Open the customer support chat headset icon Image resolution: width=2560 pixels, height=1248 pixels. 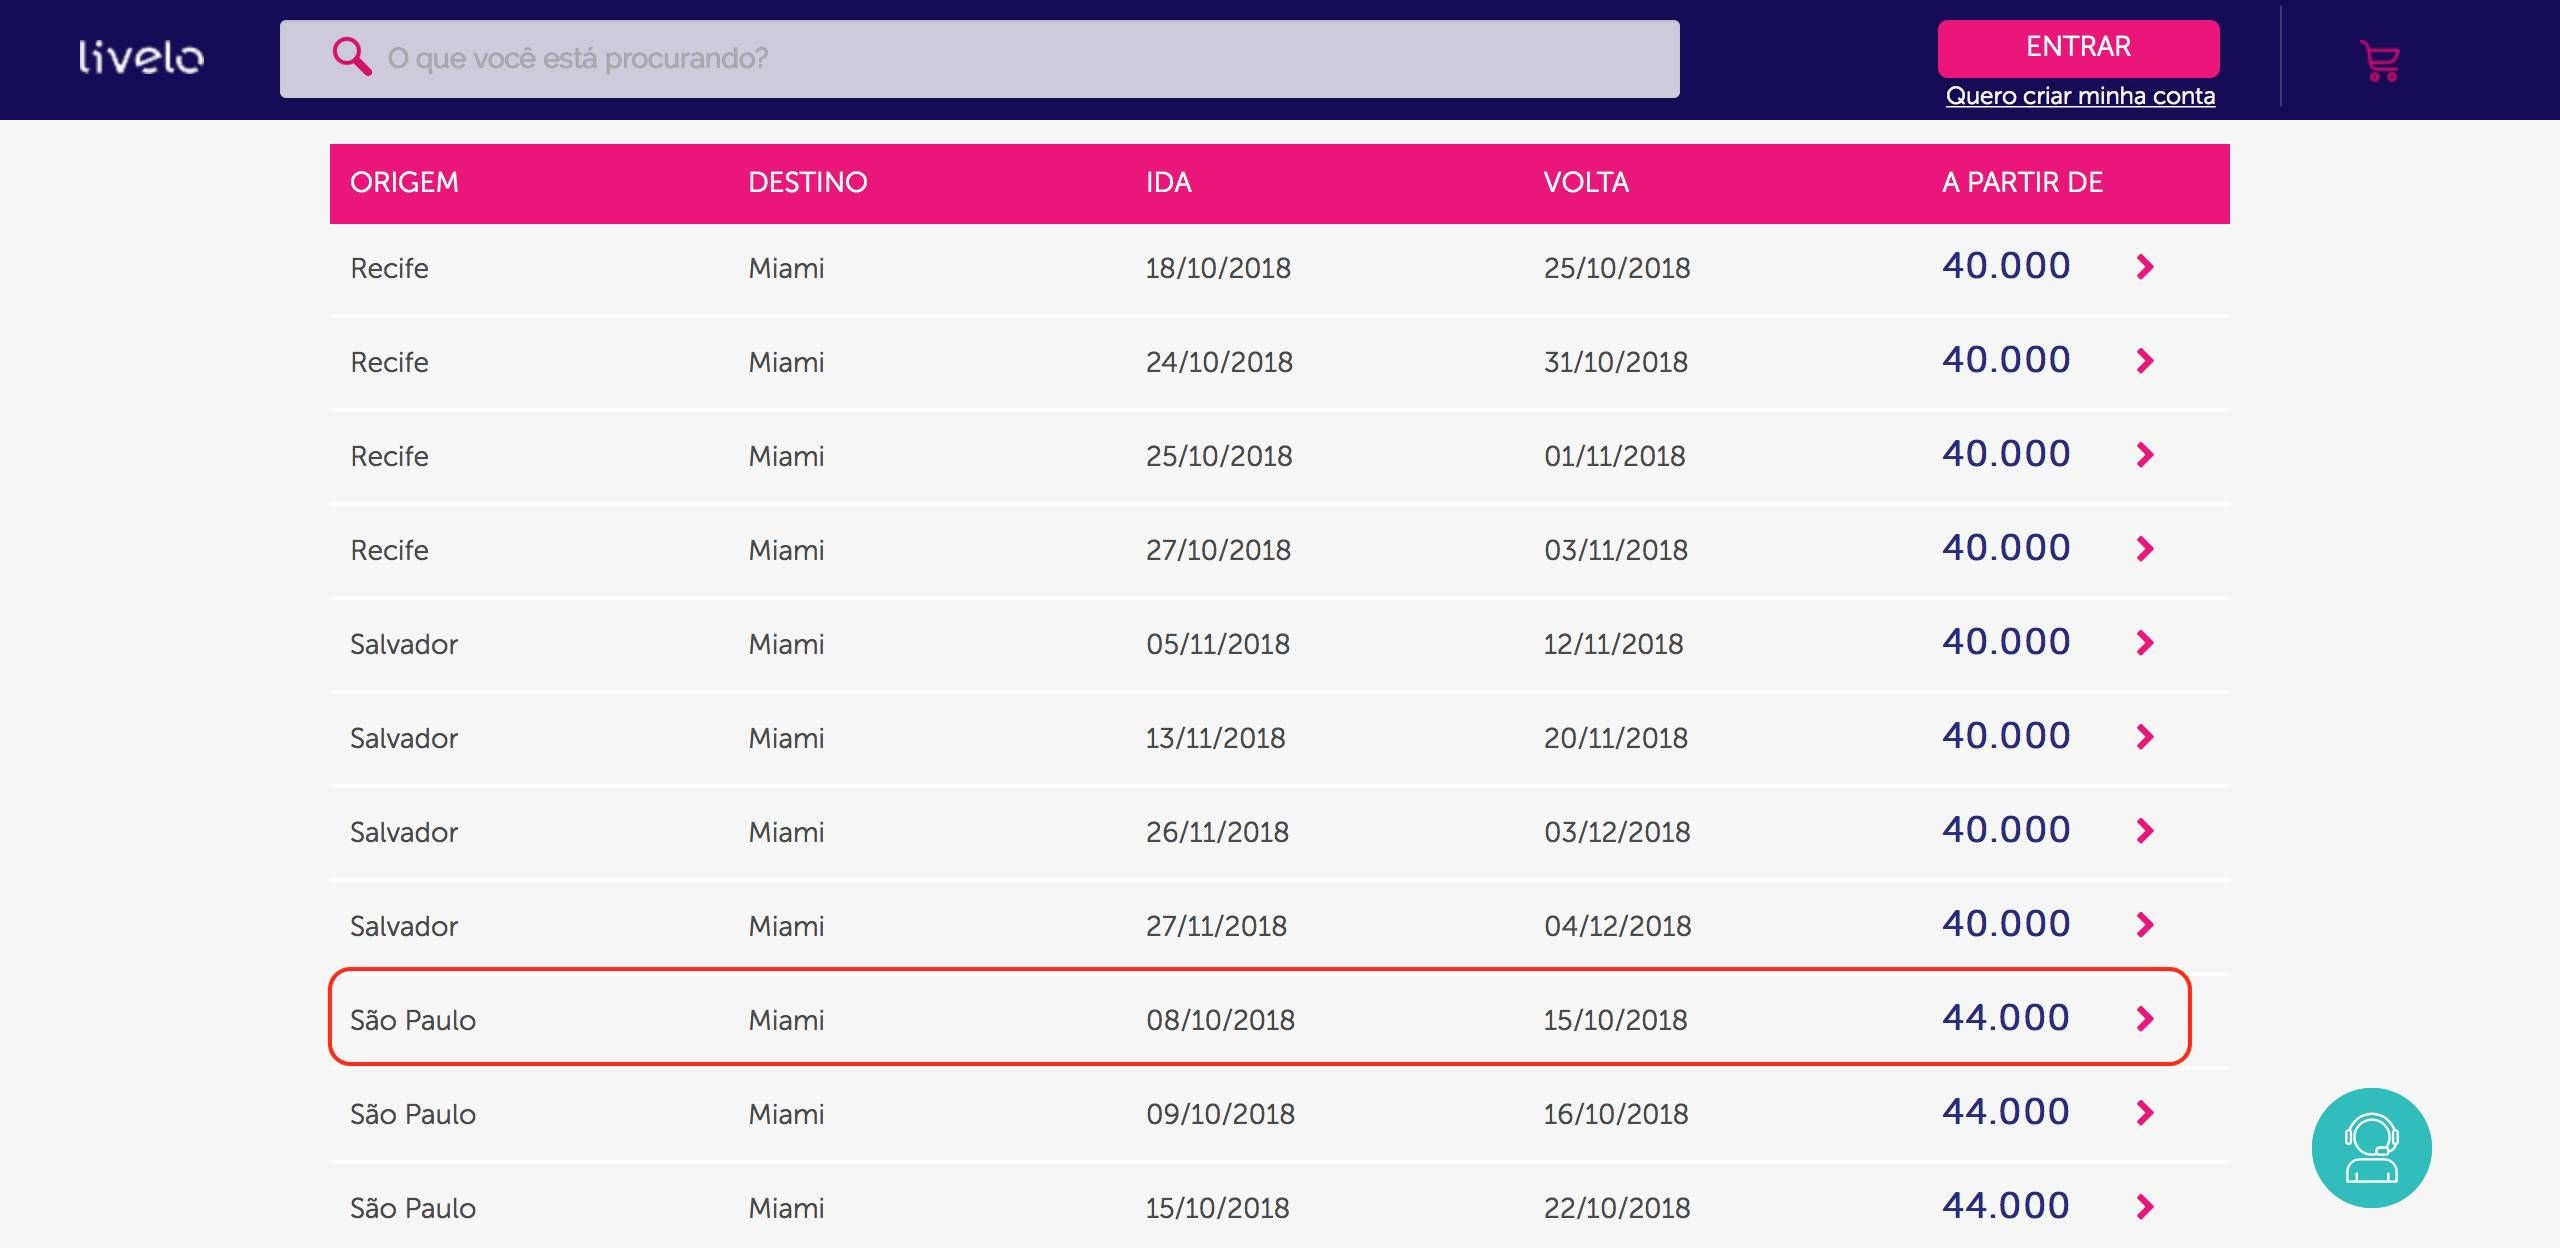2372,1148
